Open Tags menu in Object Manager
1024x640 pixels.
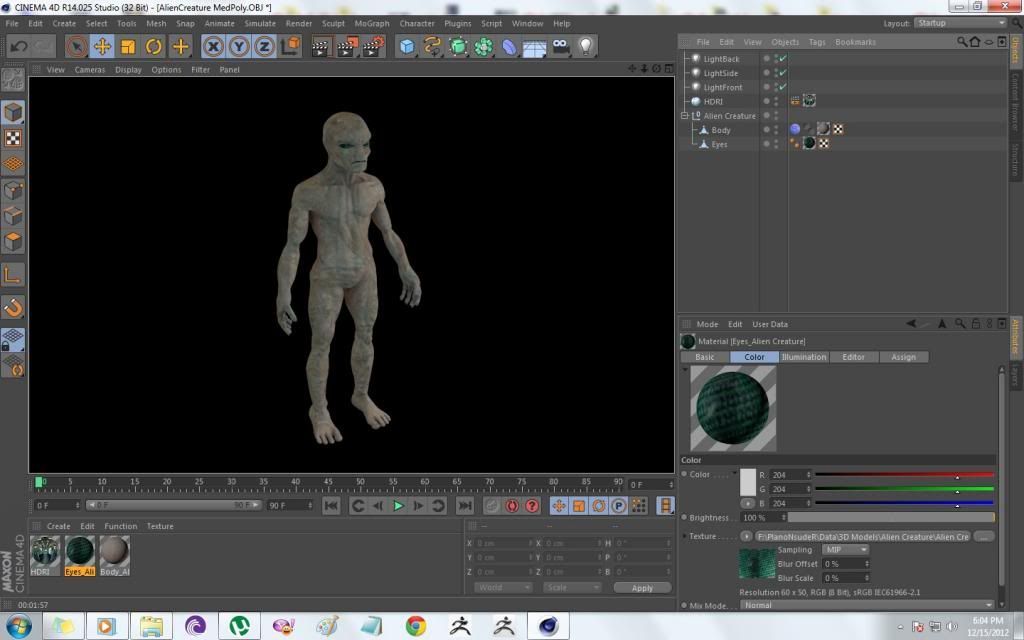point(817,42)
